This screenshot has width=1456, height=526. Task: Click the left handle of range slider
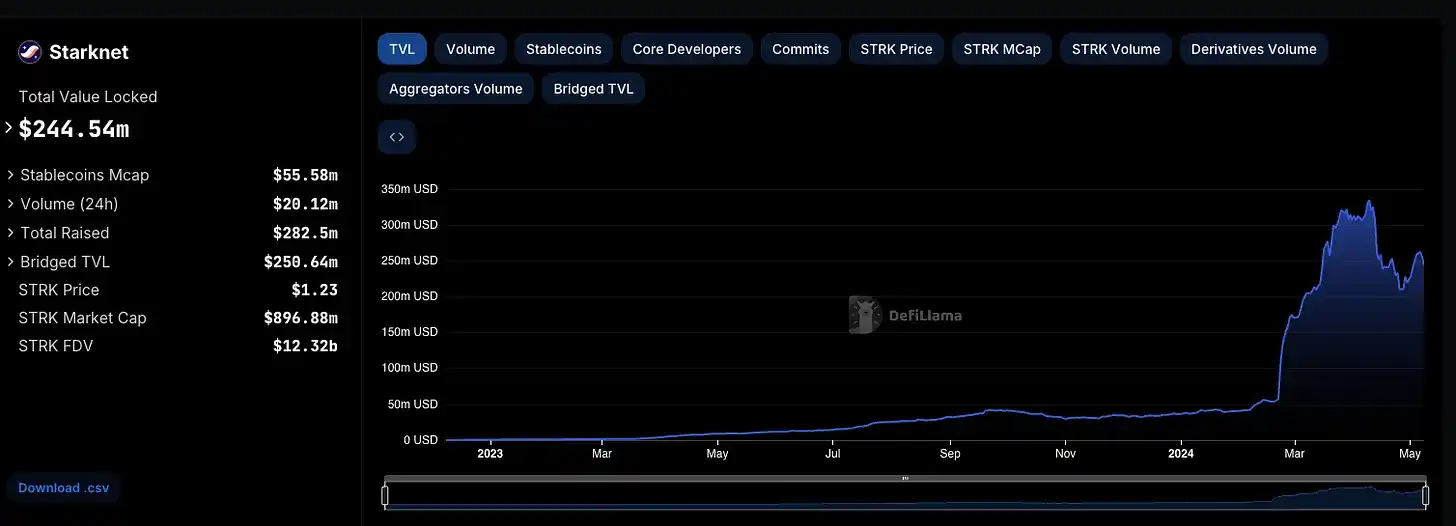click(385, 495)
